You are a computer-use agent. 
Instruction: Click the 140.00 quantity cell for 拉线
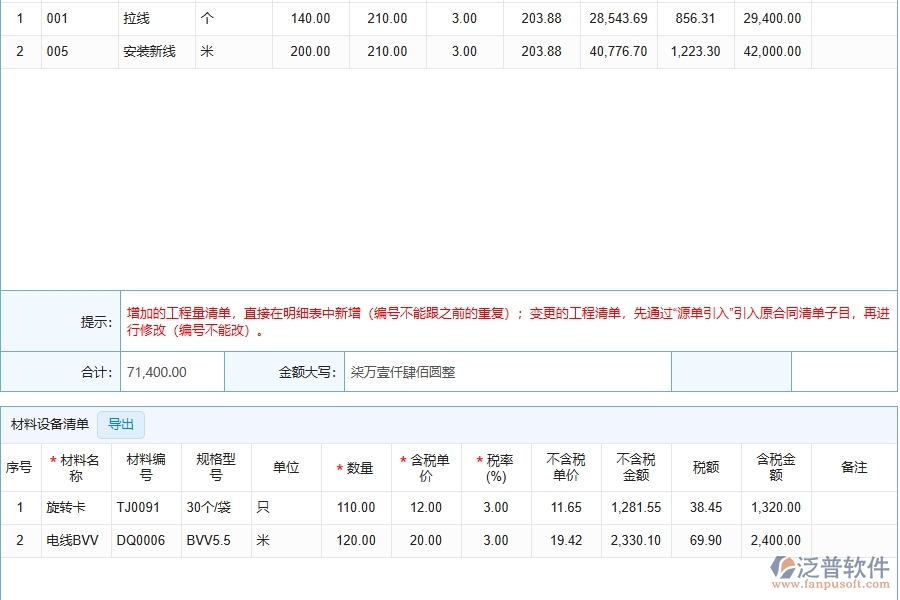[310, 18]
